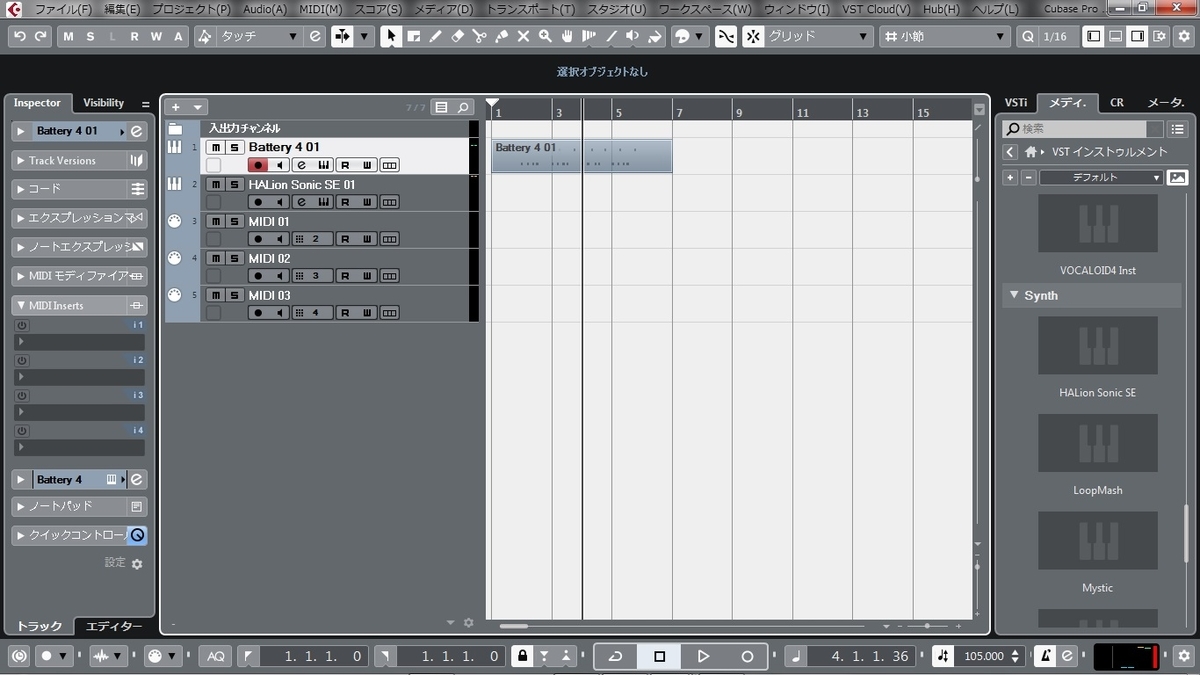Click the AQ auto quantize button

[216, 656]
